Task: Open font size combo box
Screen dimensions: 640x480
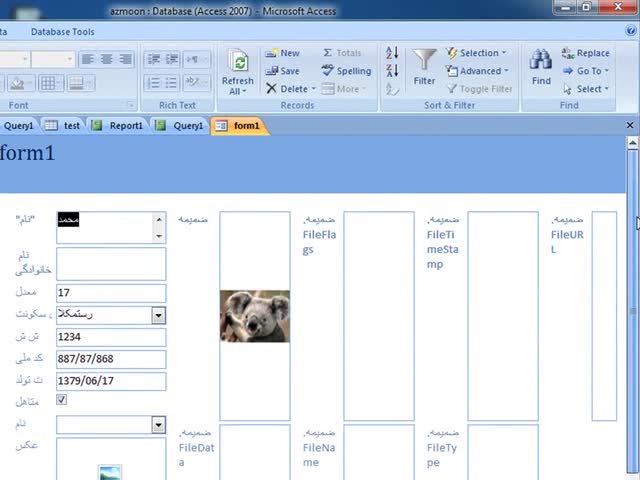Action: pos(54,60)
